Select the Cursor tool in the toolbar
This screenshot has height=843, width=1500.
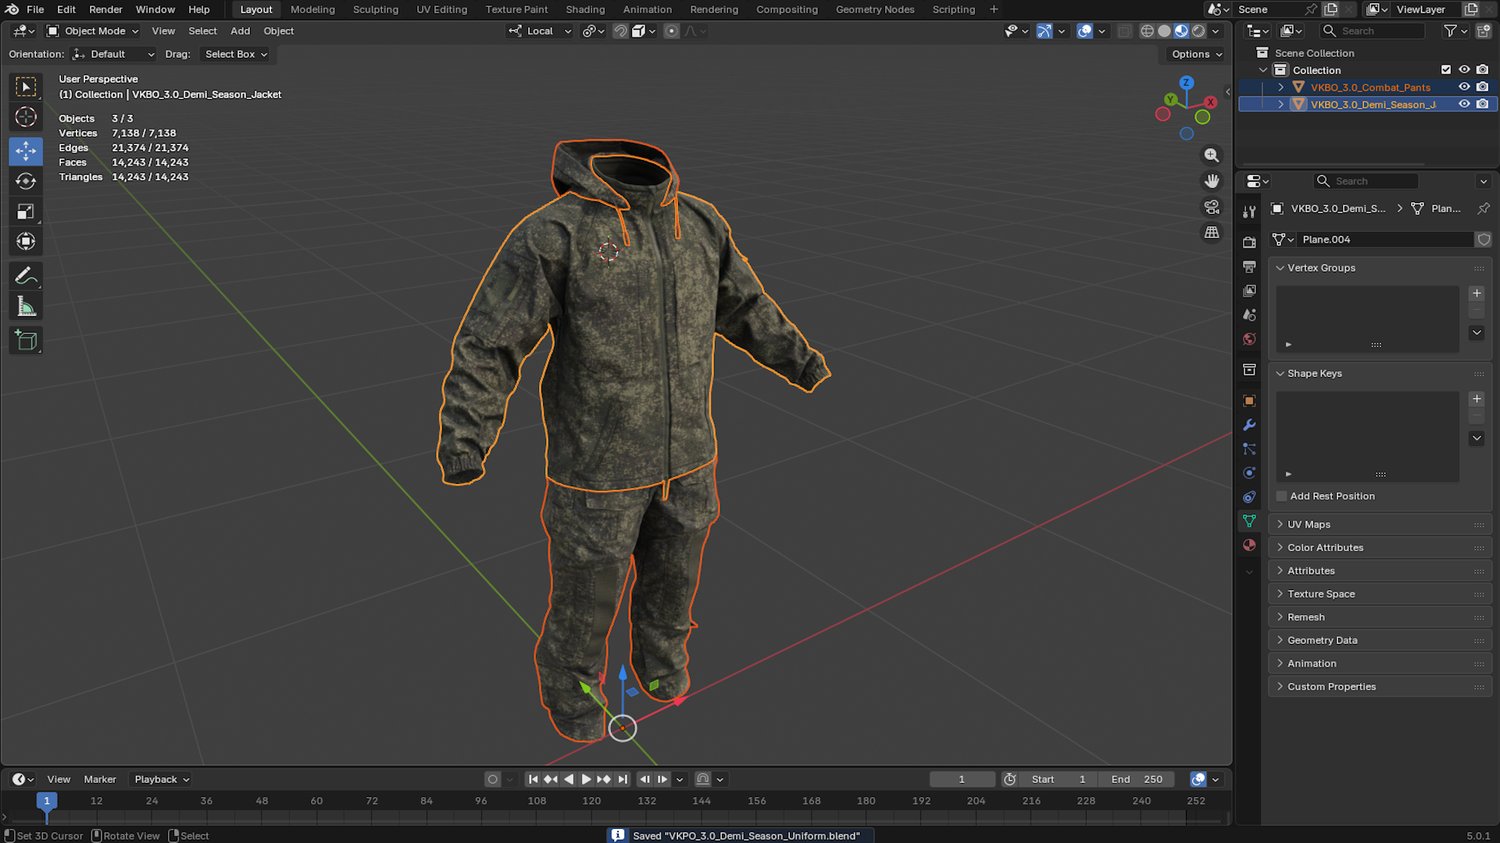click(26, 117)
